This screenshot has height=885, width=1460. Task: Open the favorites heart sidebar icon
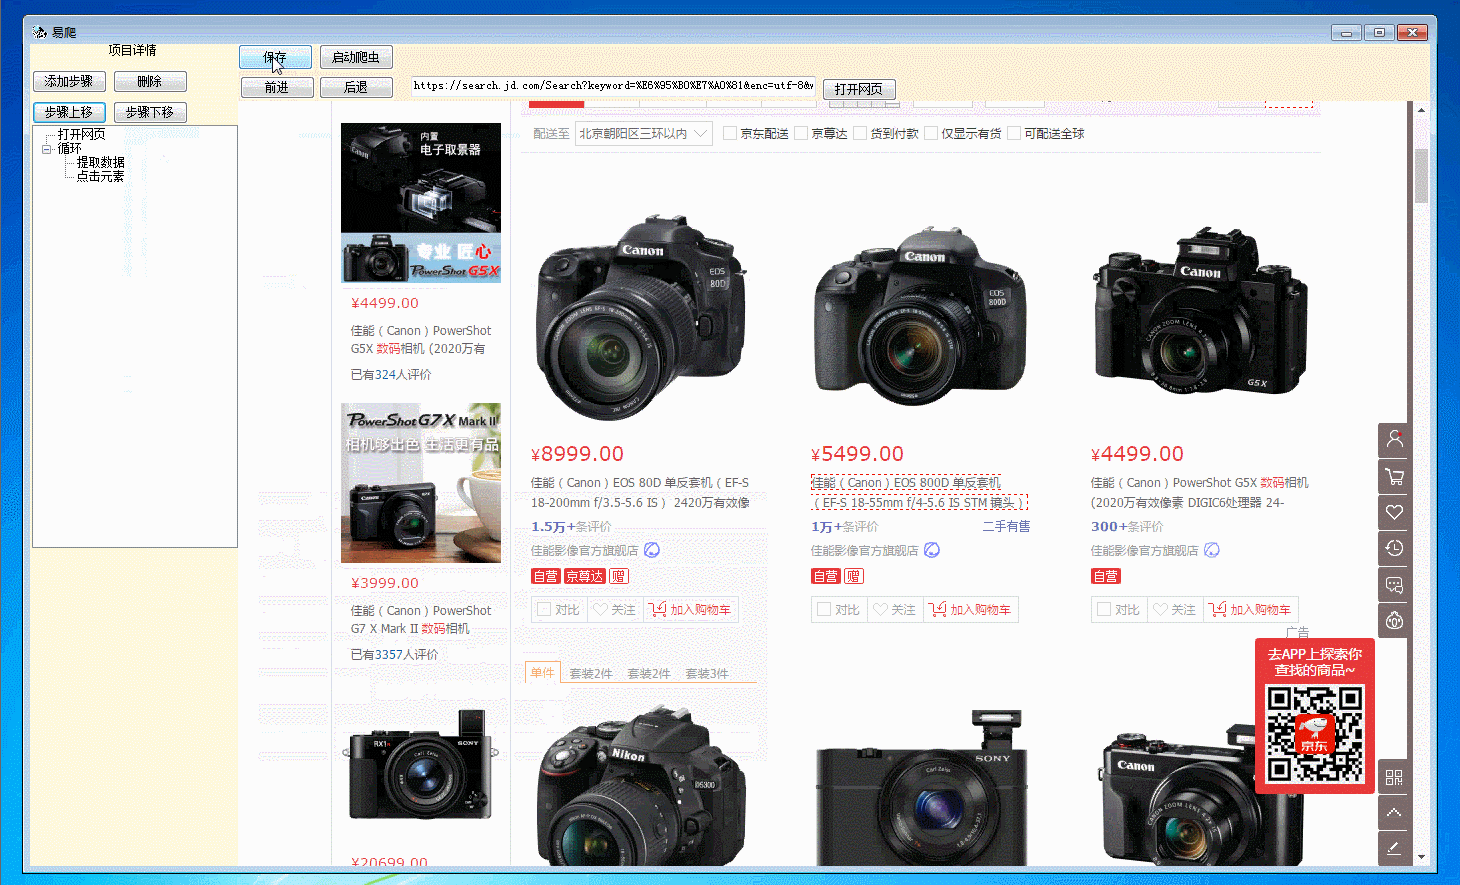tap(1394, 512)
